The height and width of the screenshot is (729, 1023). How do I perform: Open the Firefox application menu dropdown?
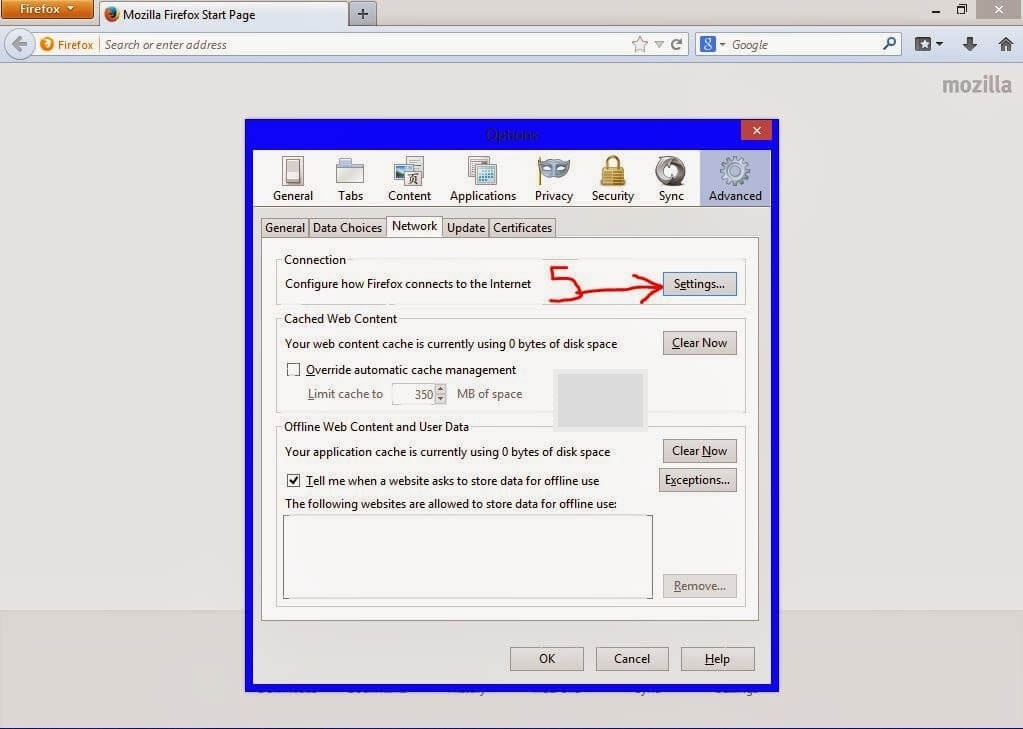click(x=47, y=10)
